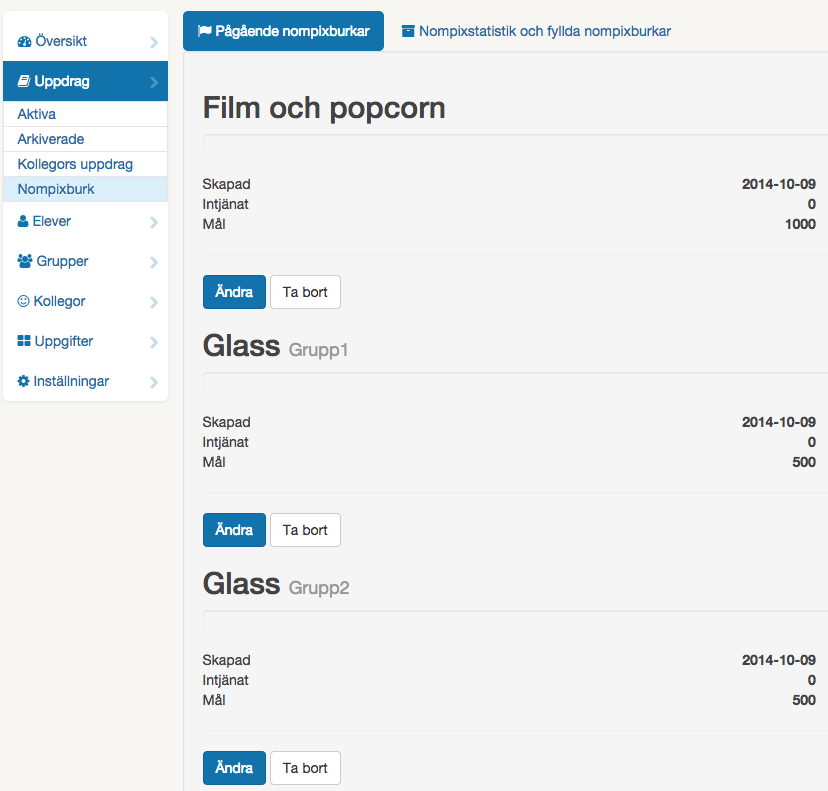828x791 pixels.
Task: Expand the Grupper section chevron
Action: (154, 262)
